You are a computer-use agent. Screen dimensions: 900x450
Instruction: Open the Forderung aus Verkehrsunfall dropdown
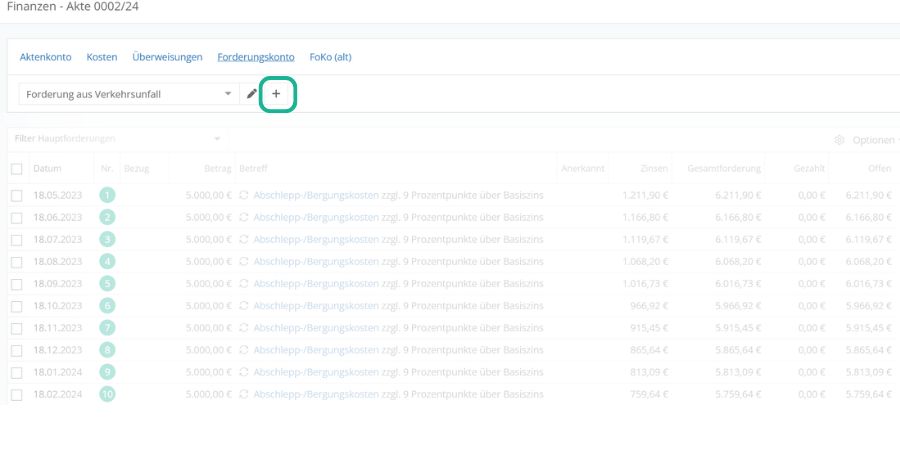point(128,94)
